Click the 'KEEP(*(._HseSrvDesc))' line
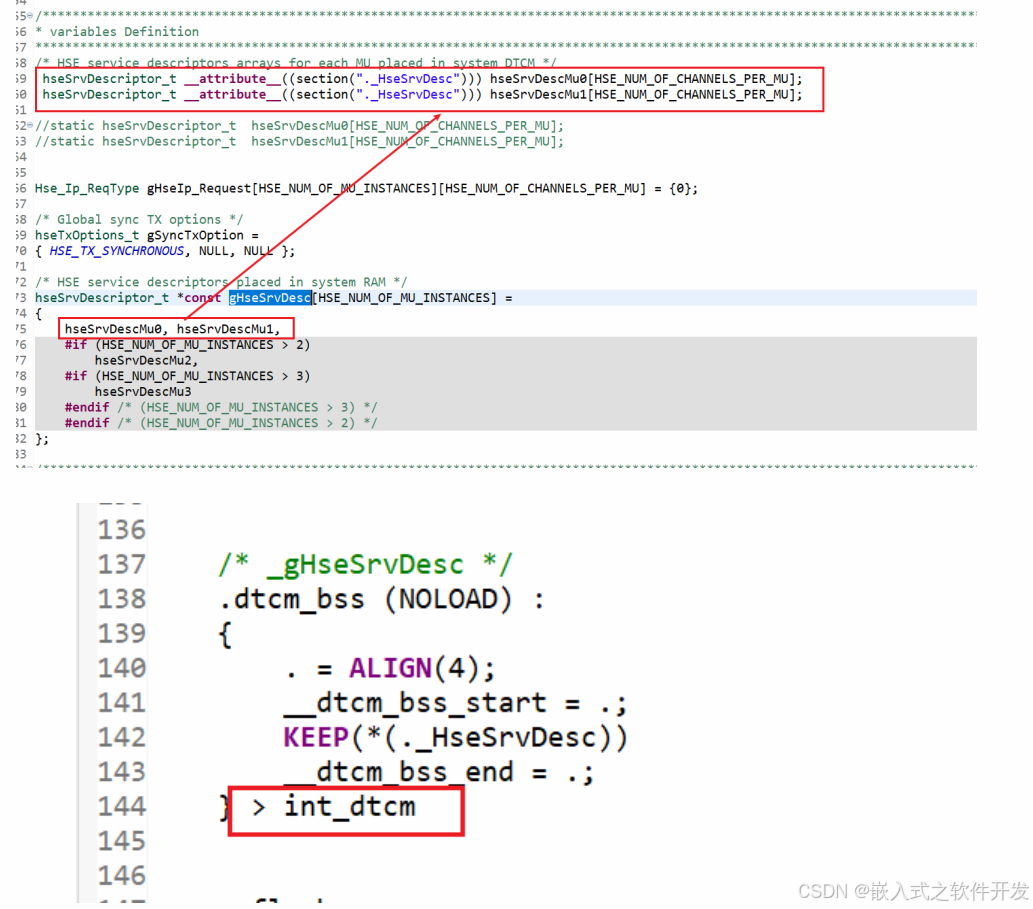The height and width of the screenshot is (909, 1033). tap(455, 737)
